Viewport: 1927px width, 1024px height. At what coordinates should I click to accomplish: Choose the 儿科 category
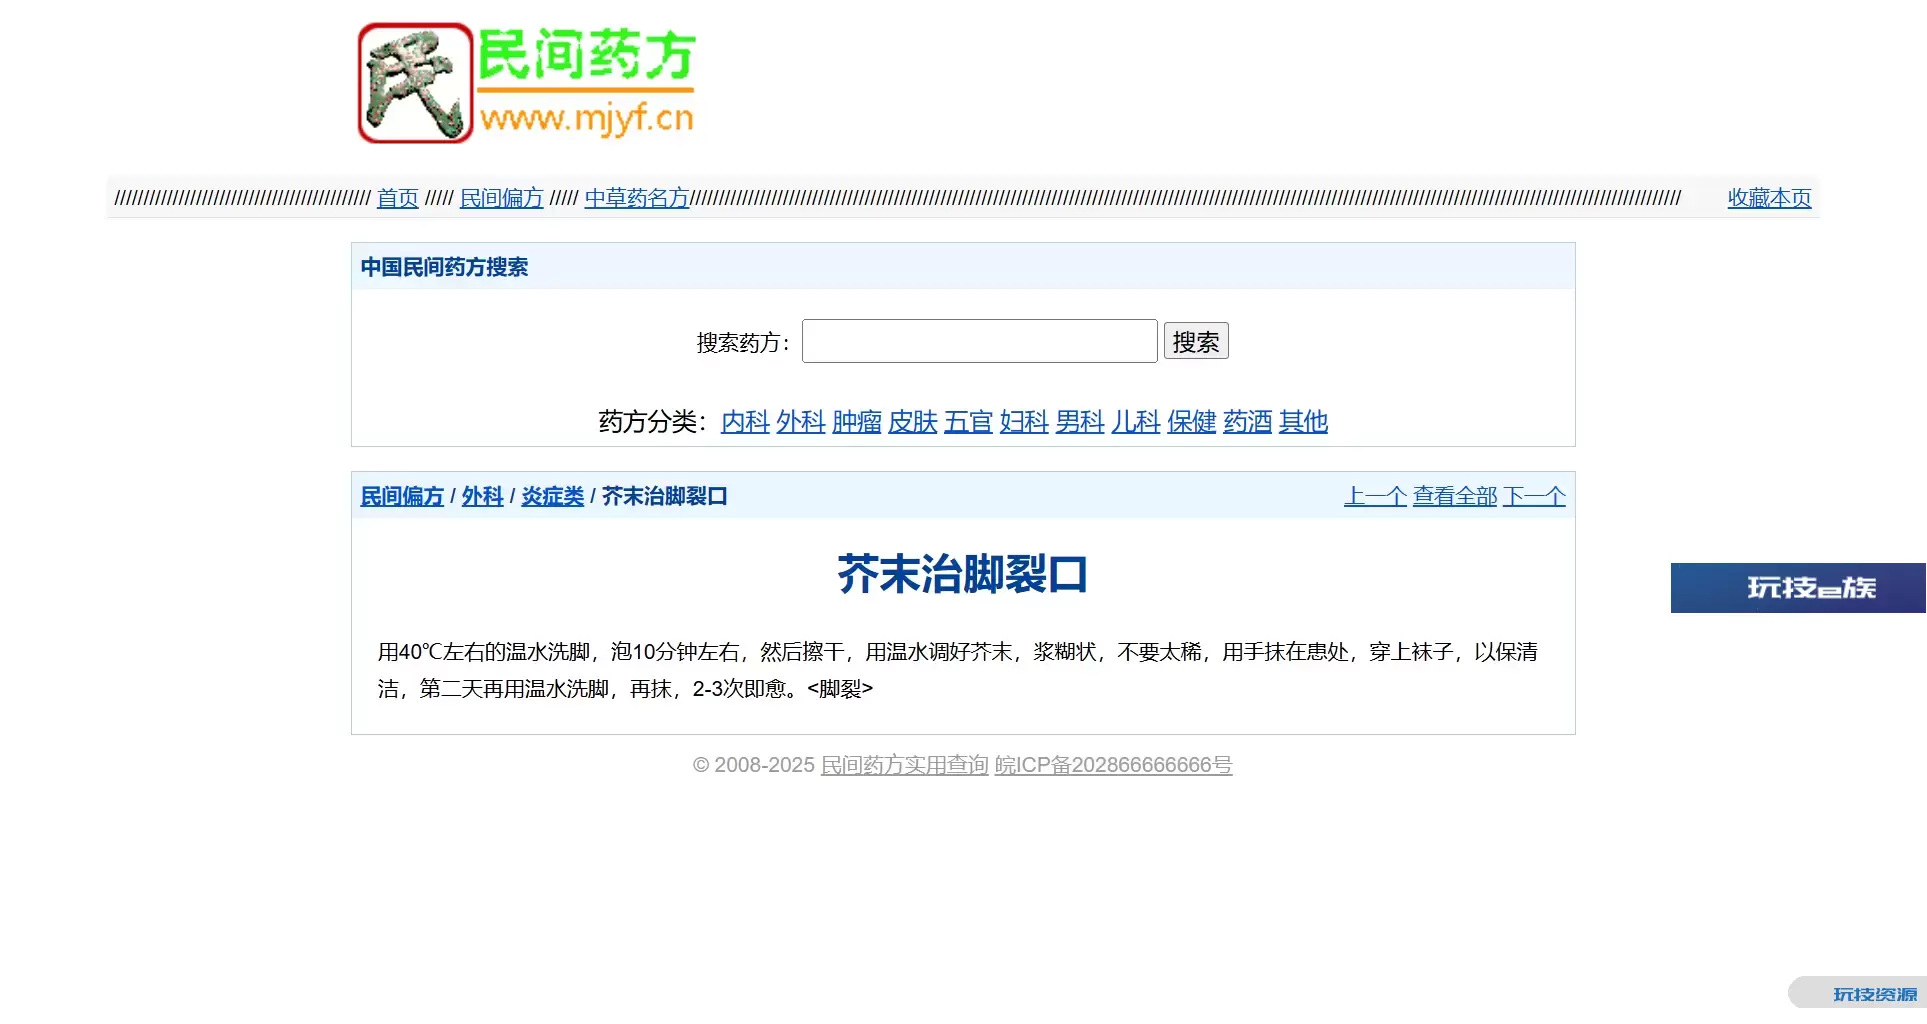[1135, 422]
